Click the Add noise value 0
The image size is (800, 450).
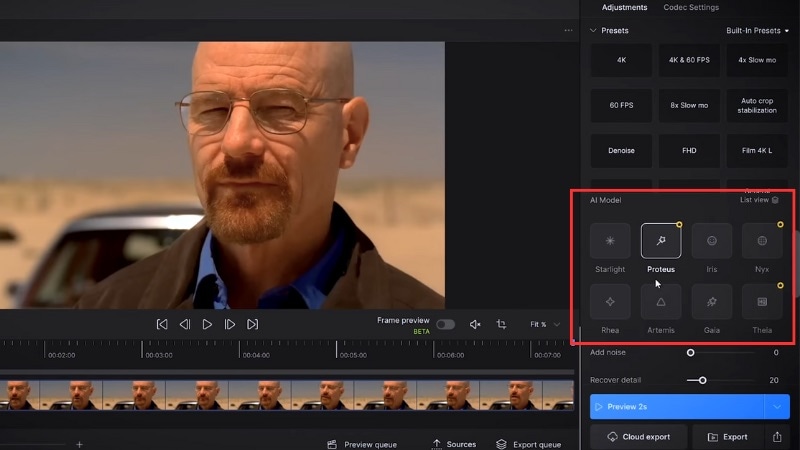coord(776,353)
